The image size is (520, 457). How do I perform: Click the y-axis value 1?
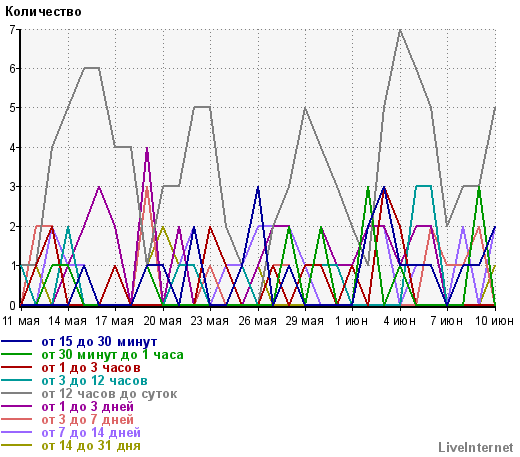pos(13,266)
